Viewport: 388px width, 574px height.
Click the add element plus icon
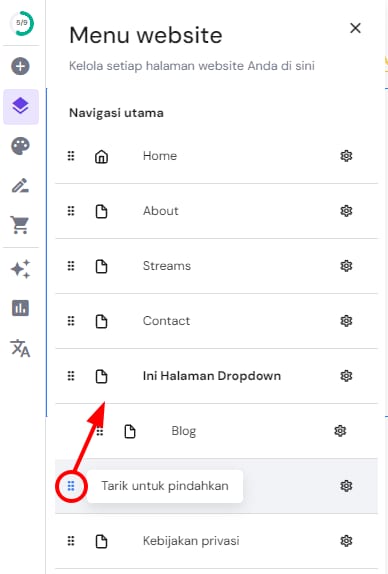pos(20,66)
